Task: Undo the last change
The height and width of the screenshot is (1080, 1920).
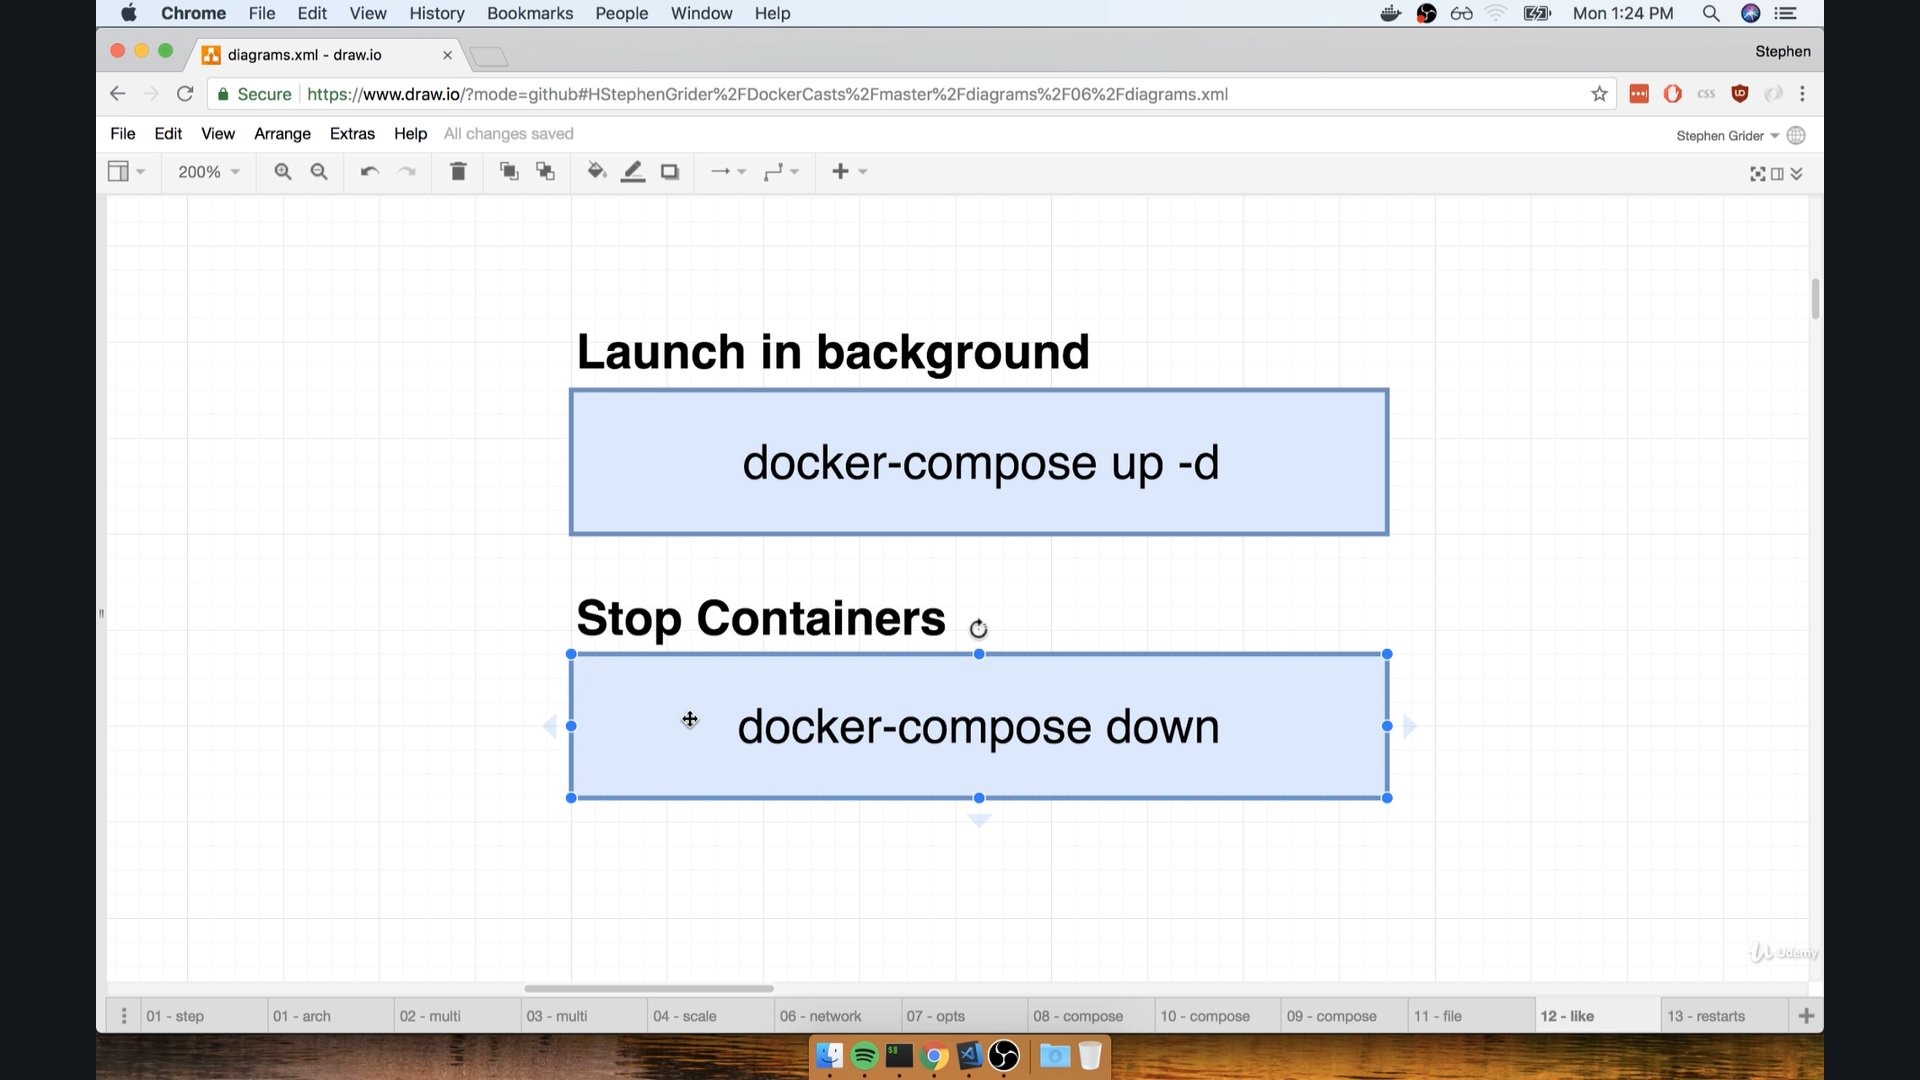Action: [369, 171]
